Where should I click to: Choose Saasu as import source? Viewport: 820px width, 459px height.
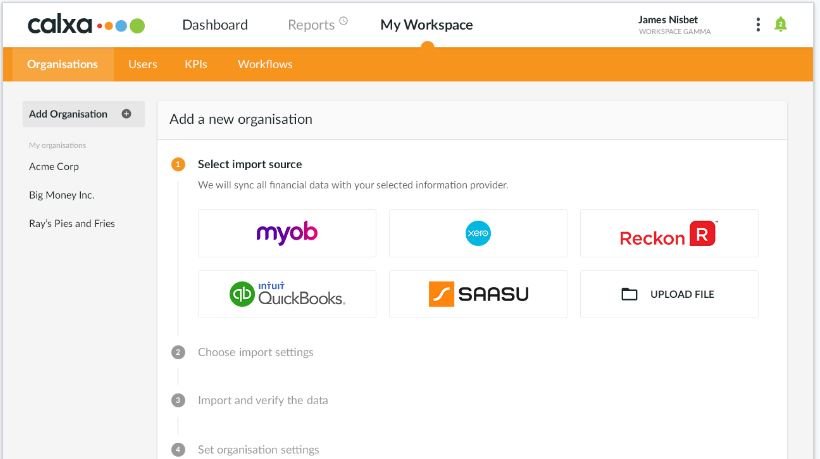(x=478, y=294)
